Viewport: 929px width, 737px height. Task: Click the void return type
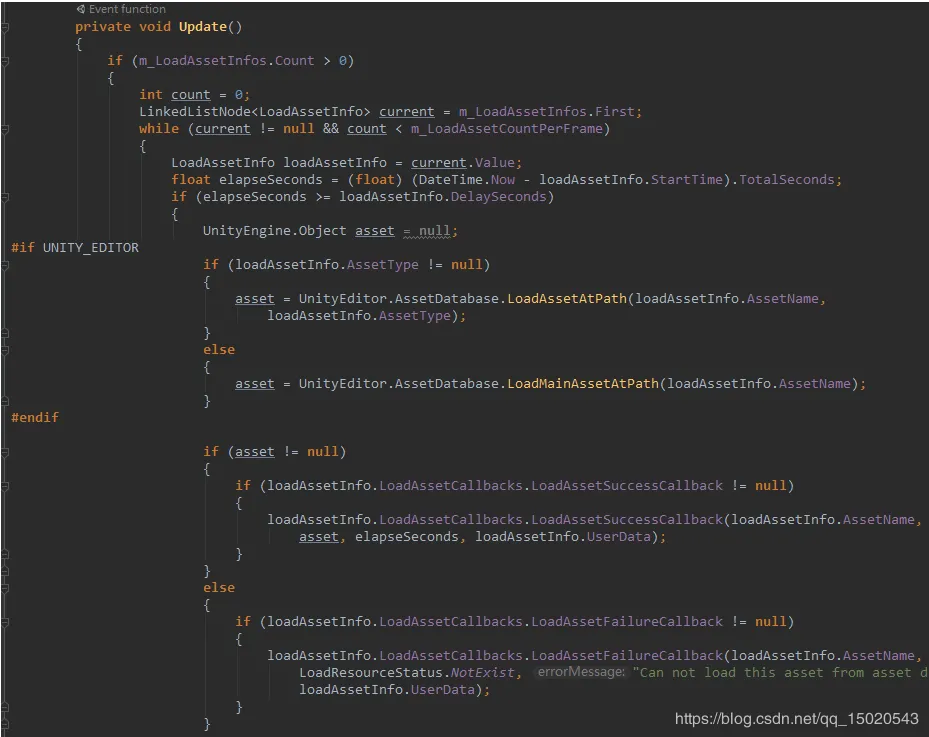click(x=155, y=27)
